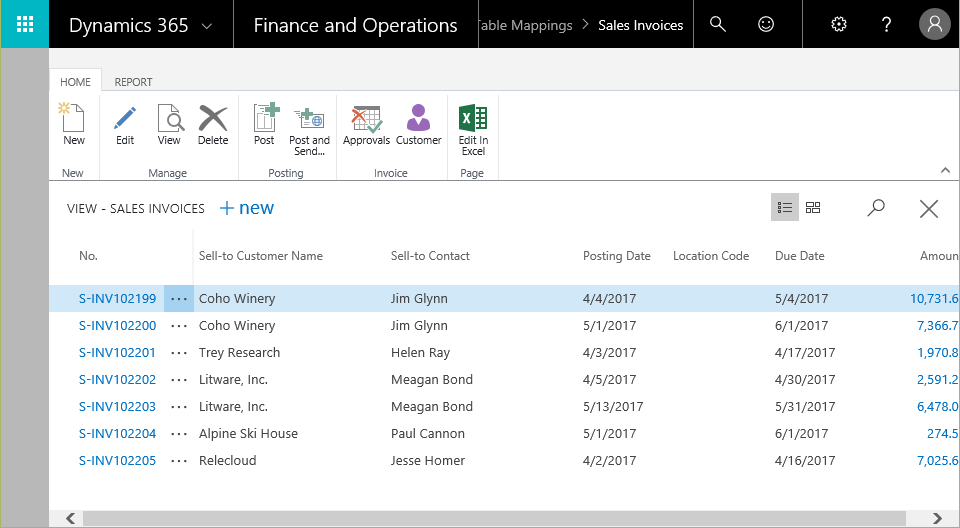Click Helen Ray contact cell
The image size is (960, 528).
point(420,353)
